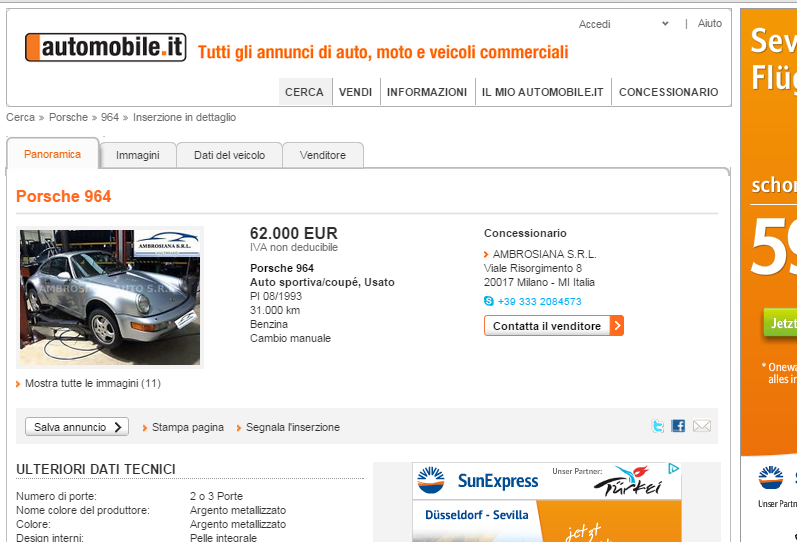This screenshot has width=797, height=542.
Task: Send listing by email envelope icon
Action: (x=702, y=426)
